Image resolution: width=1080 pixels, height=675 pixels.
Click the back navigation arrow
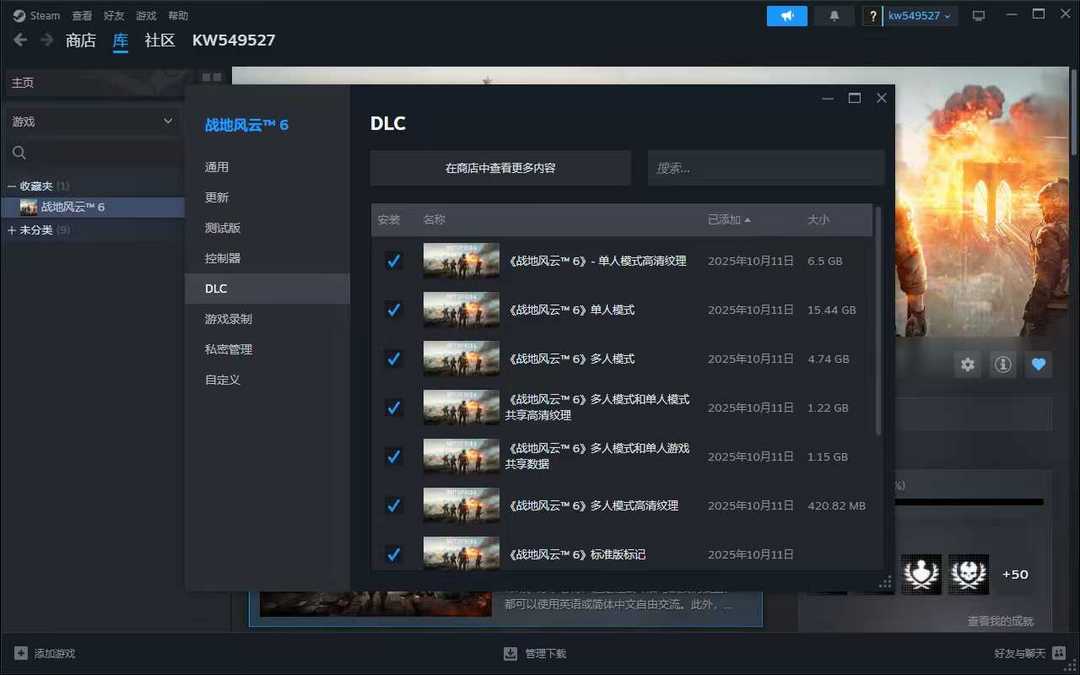(x=20, y=40)
